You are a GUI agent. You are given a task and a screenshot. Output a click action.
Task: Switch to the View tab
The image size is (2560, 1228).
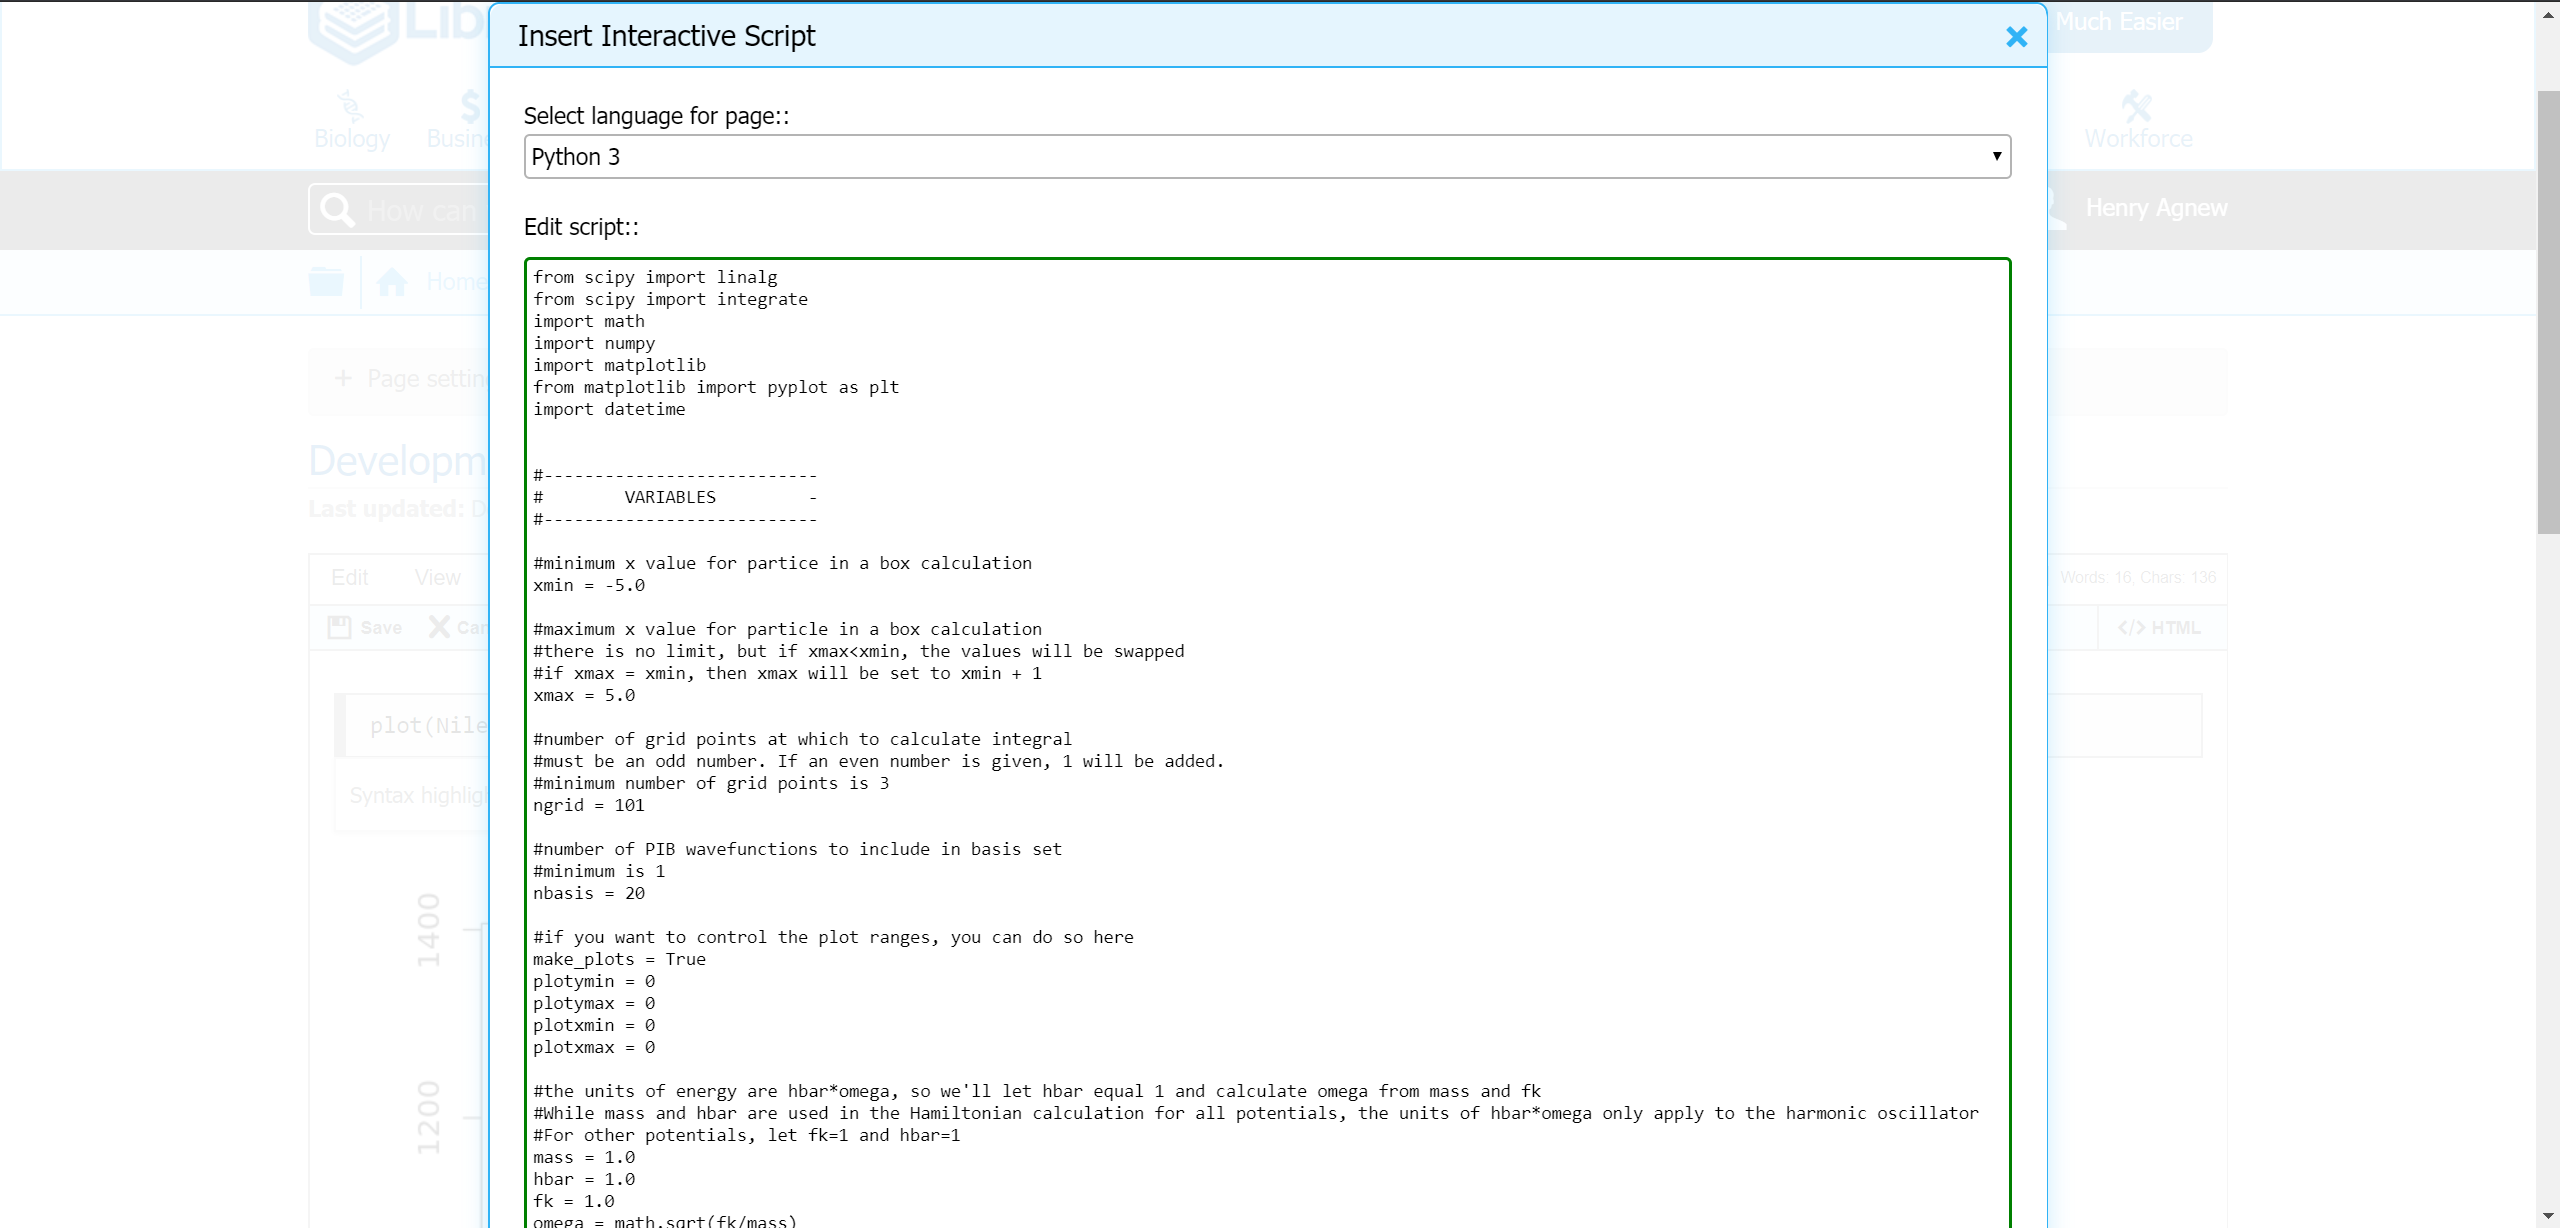tap(437, 578)
